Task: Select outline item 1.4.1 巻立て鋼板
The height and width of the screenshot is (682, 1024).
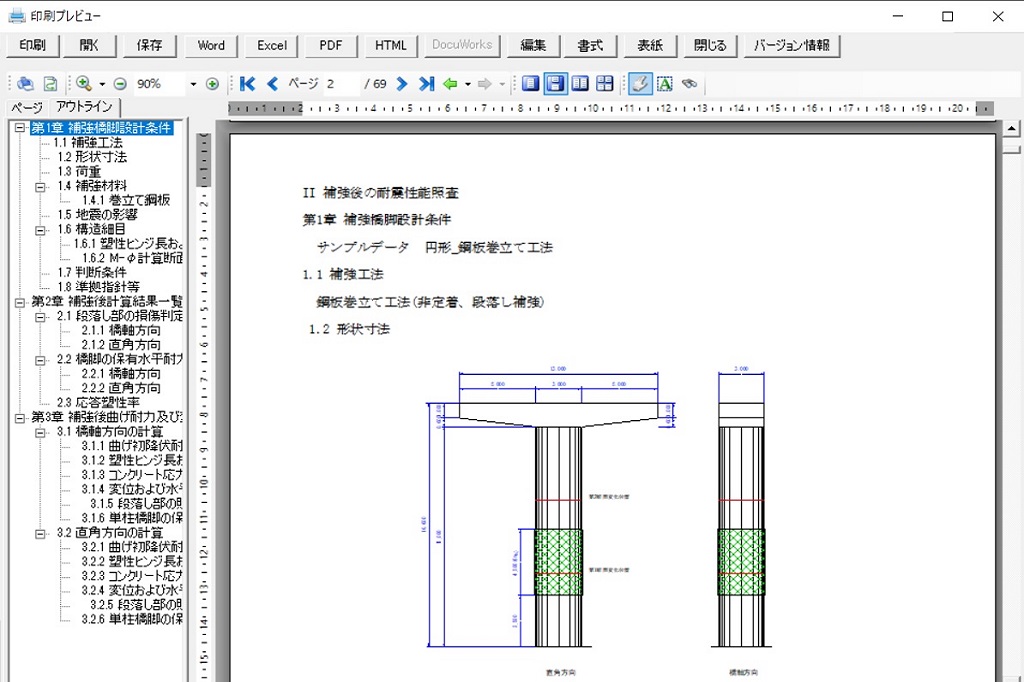Action: coord(126,200)
